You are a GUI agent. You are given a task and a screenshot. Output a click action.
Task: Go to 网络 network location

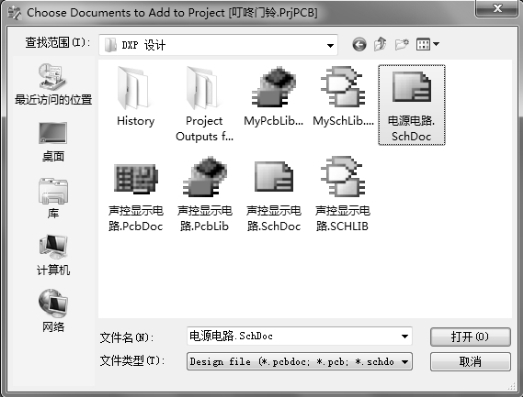point(53,311)
